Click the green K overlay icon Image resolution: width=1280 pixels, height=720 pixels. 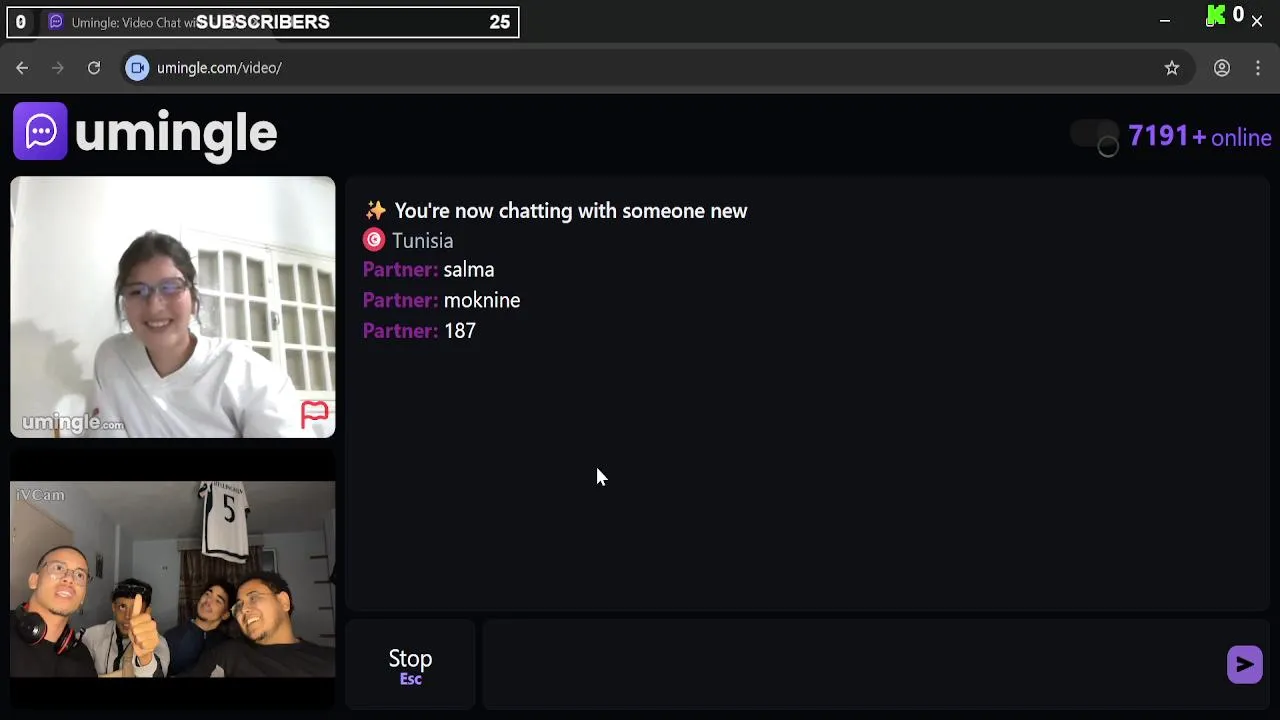click(1216, 16)
